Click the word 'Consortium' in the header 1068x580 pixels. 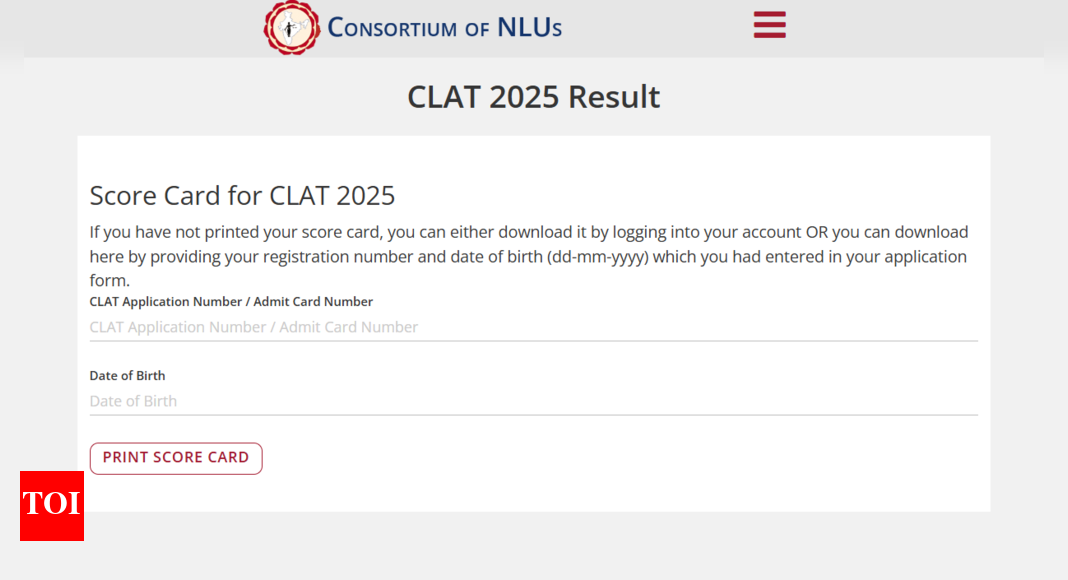(x=394, y=28)
